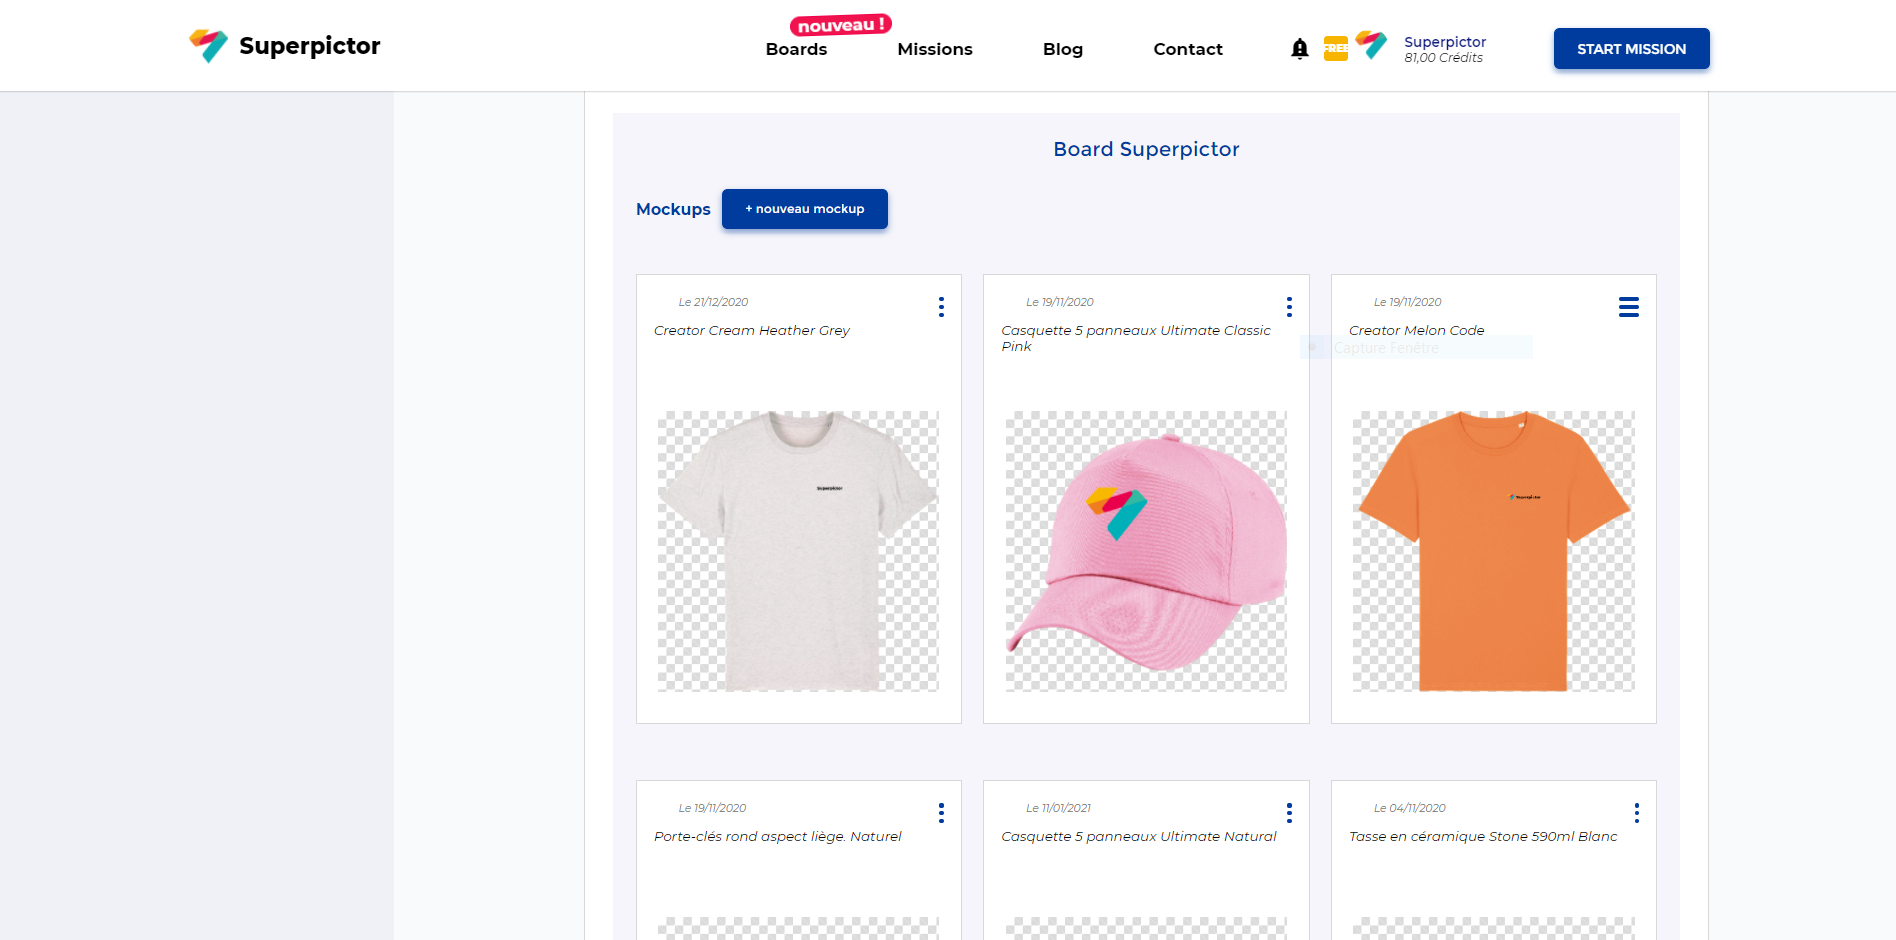This screenshot has width=1896, height=940.
Task: Click the START MISSION button
Action: 1631,49
